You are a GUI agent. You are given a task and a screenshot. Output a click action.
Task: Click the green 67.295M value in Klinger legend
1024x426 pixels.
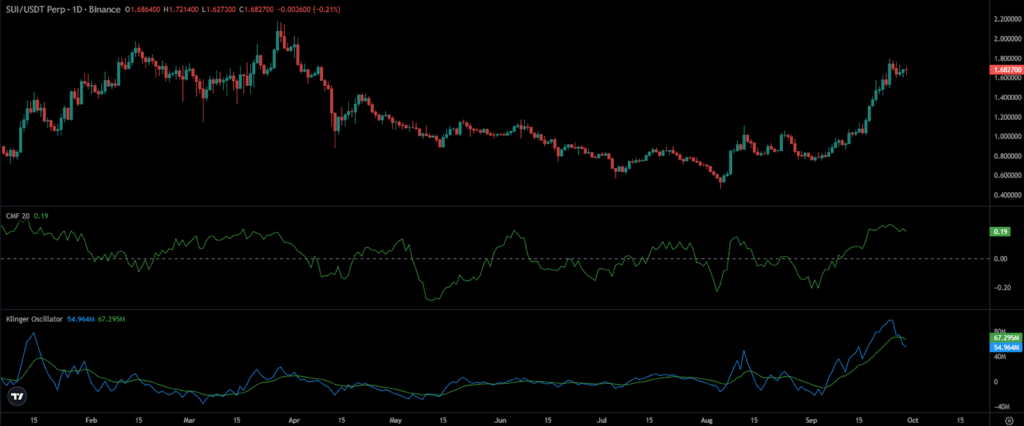(x=111, y=319)
